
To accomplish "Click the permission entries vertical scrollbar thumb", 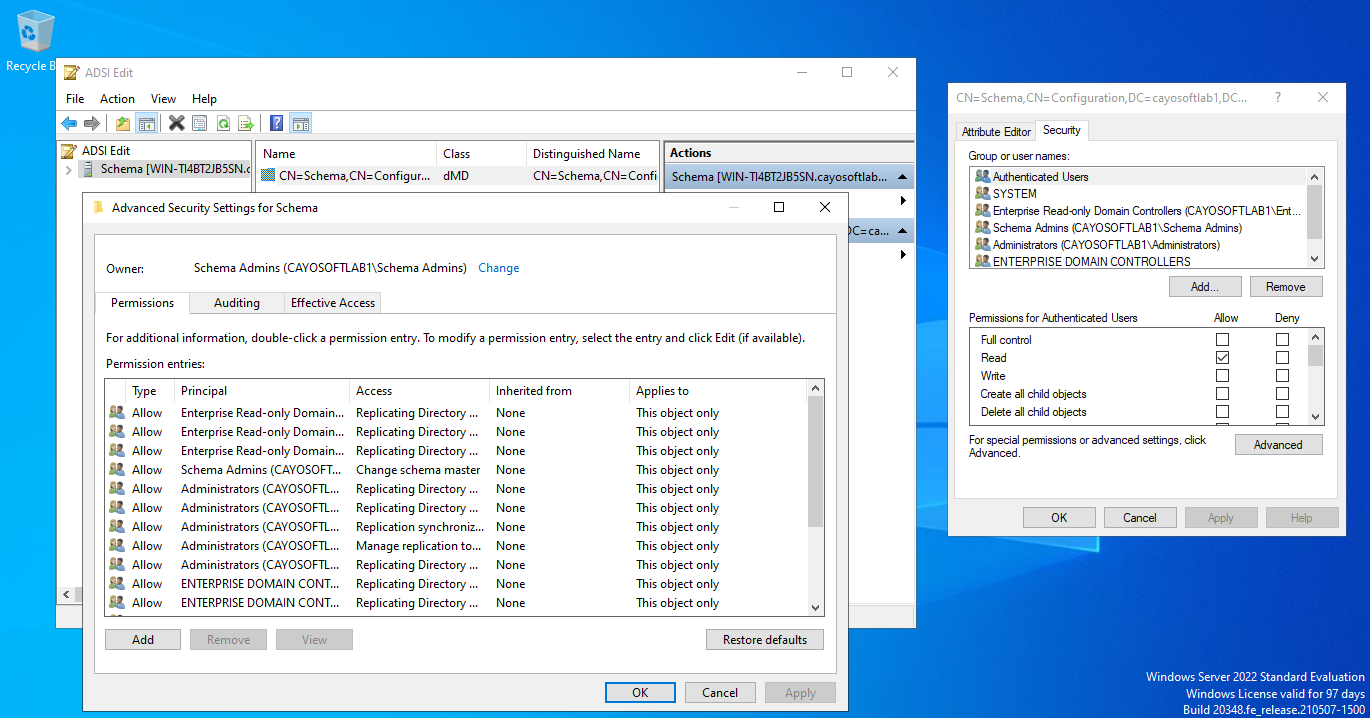I will pyautogui.click(x=815, y=460).
